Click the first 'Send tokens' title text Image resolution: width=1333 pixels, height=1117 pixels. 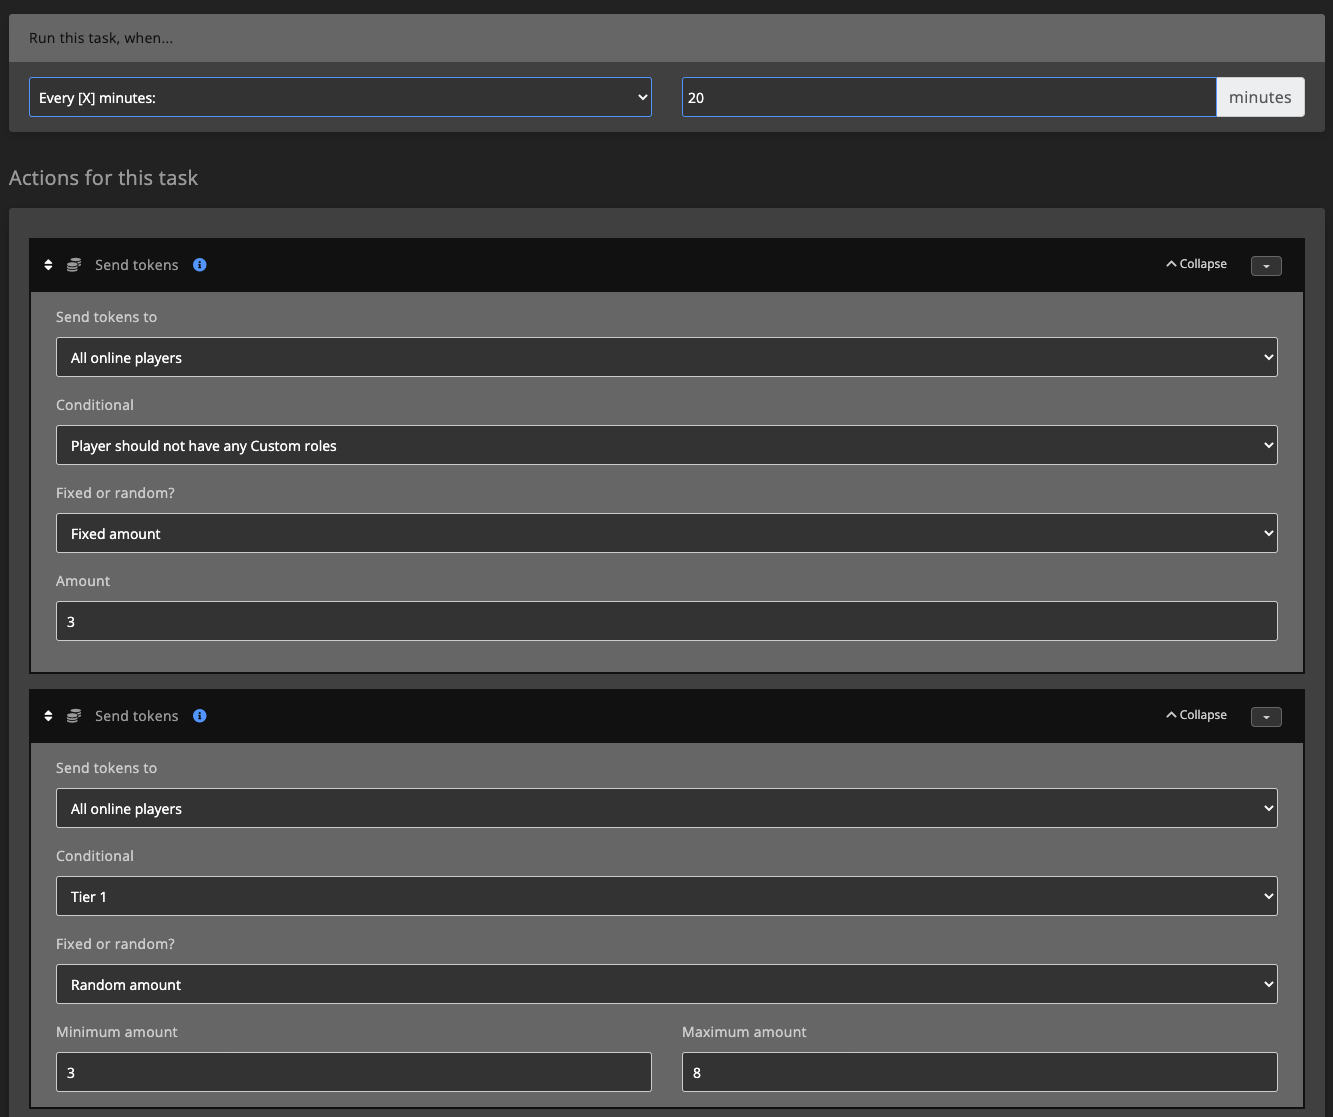(x=137, y=265)
